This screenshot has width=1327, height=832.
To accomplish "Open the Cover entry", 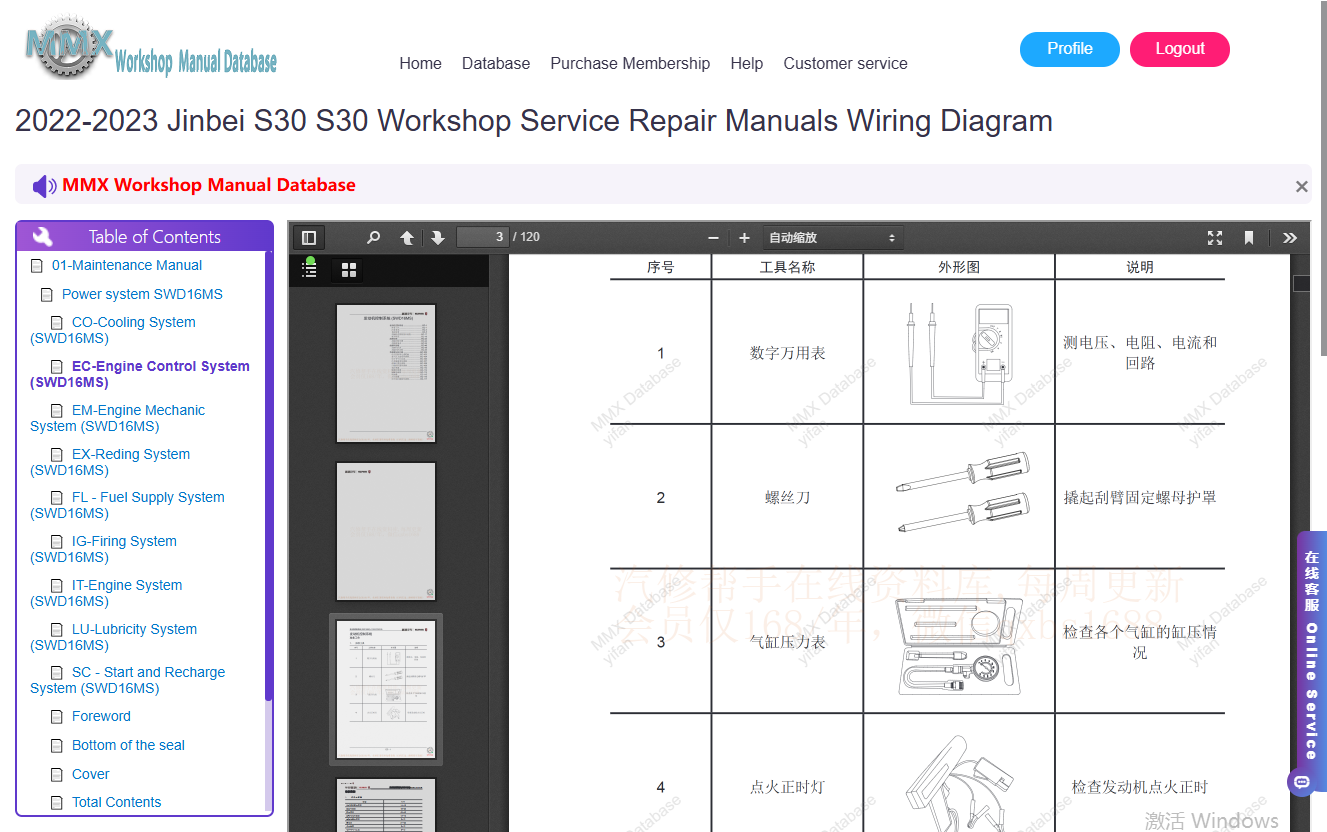I will tap(91, 774).
